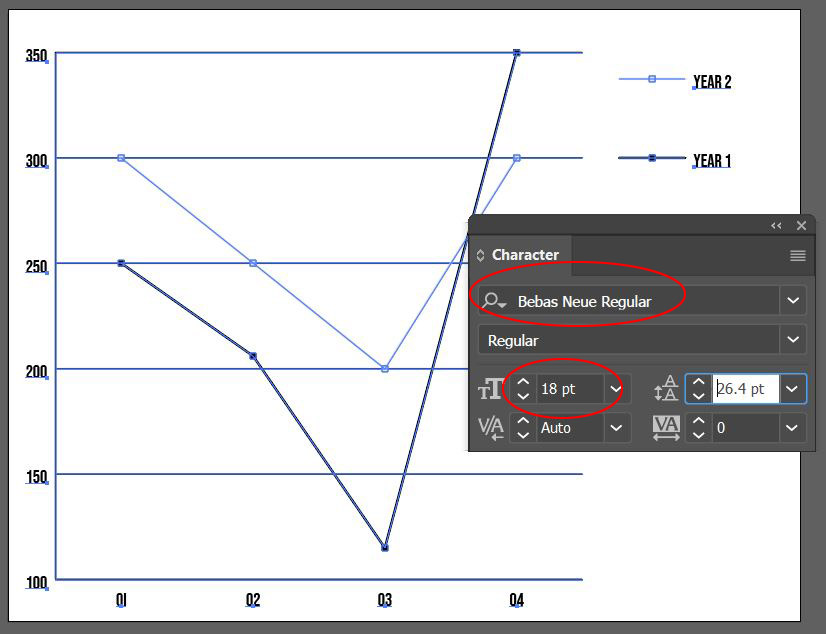The height and width of the screenshot is (634, 826).
Task: Select the YEAR 2 legend label
Action: click(712, 82)
